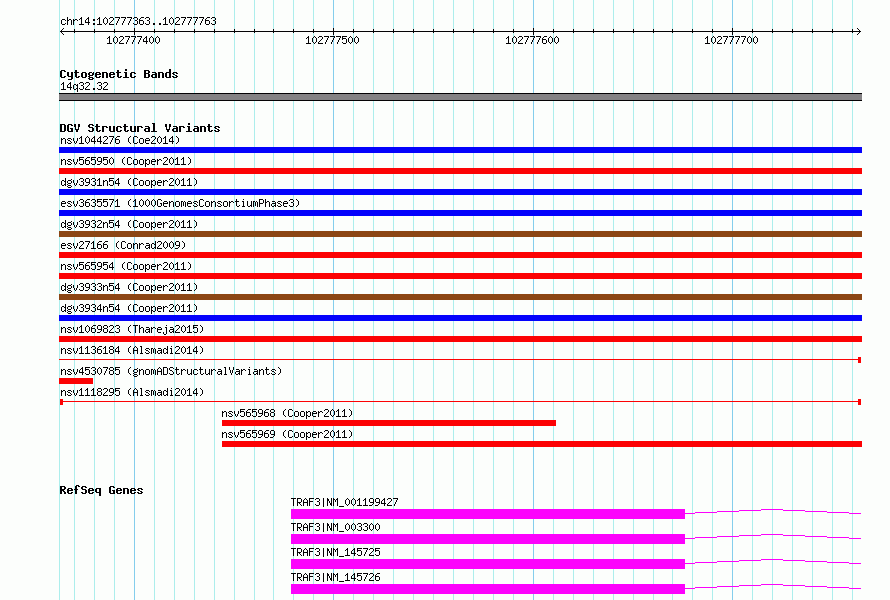This screenshot has height=600, width=890.
Task: Click variant label nsv1118295 (Alsmadi2014)
Action: (132, 392)
